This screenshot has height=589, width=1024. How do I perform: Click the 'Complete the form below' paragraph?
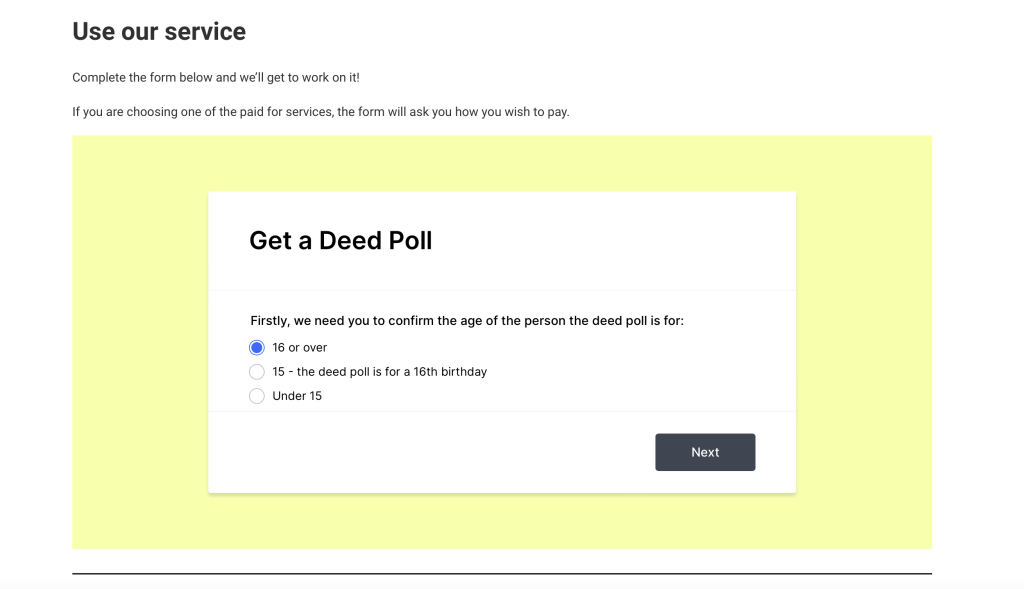(x=215, y=78)
